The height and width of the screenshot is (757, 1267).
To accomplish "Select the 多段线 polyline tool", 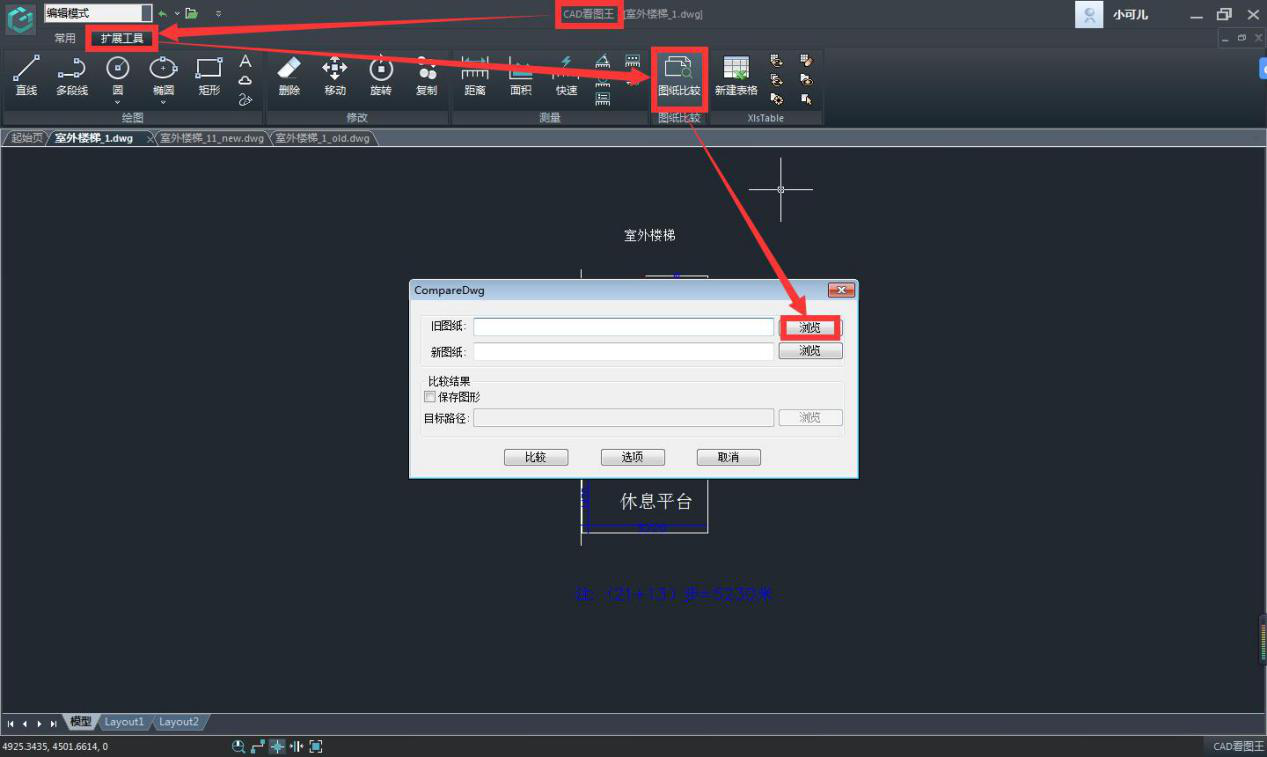I will click(x=72, y=76).
